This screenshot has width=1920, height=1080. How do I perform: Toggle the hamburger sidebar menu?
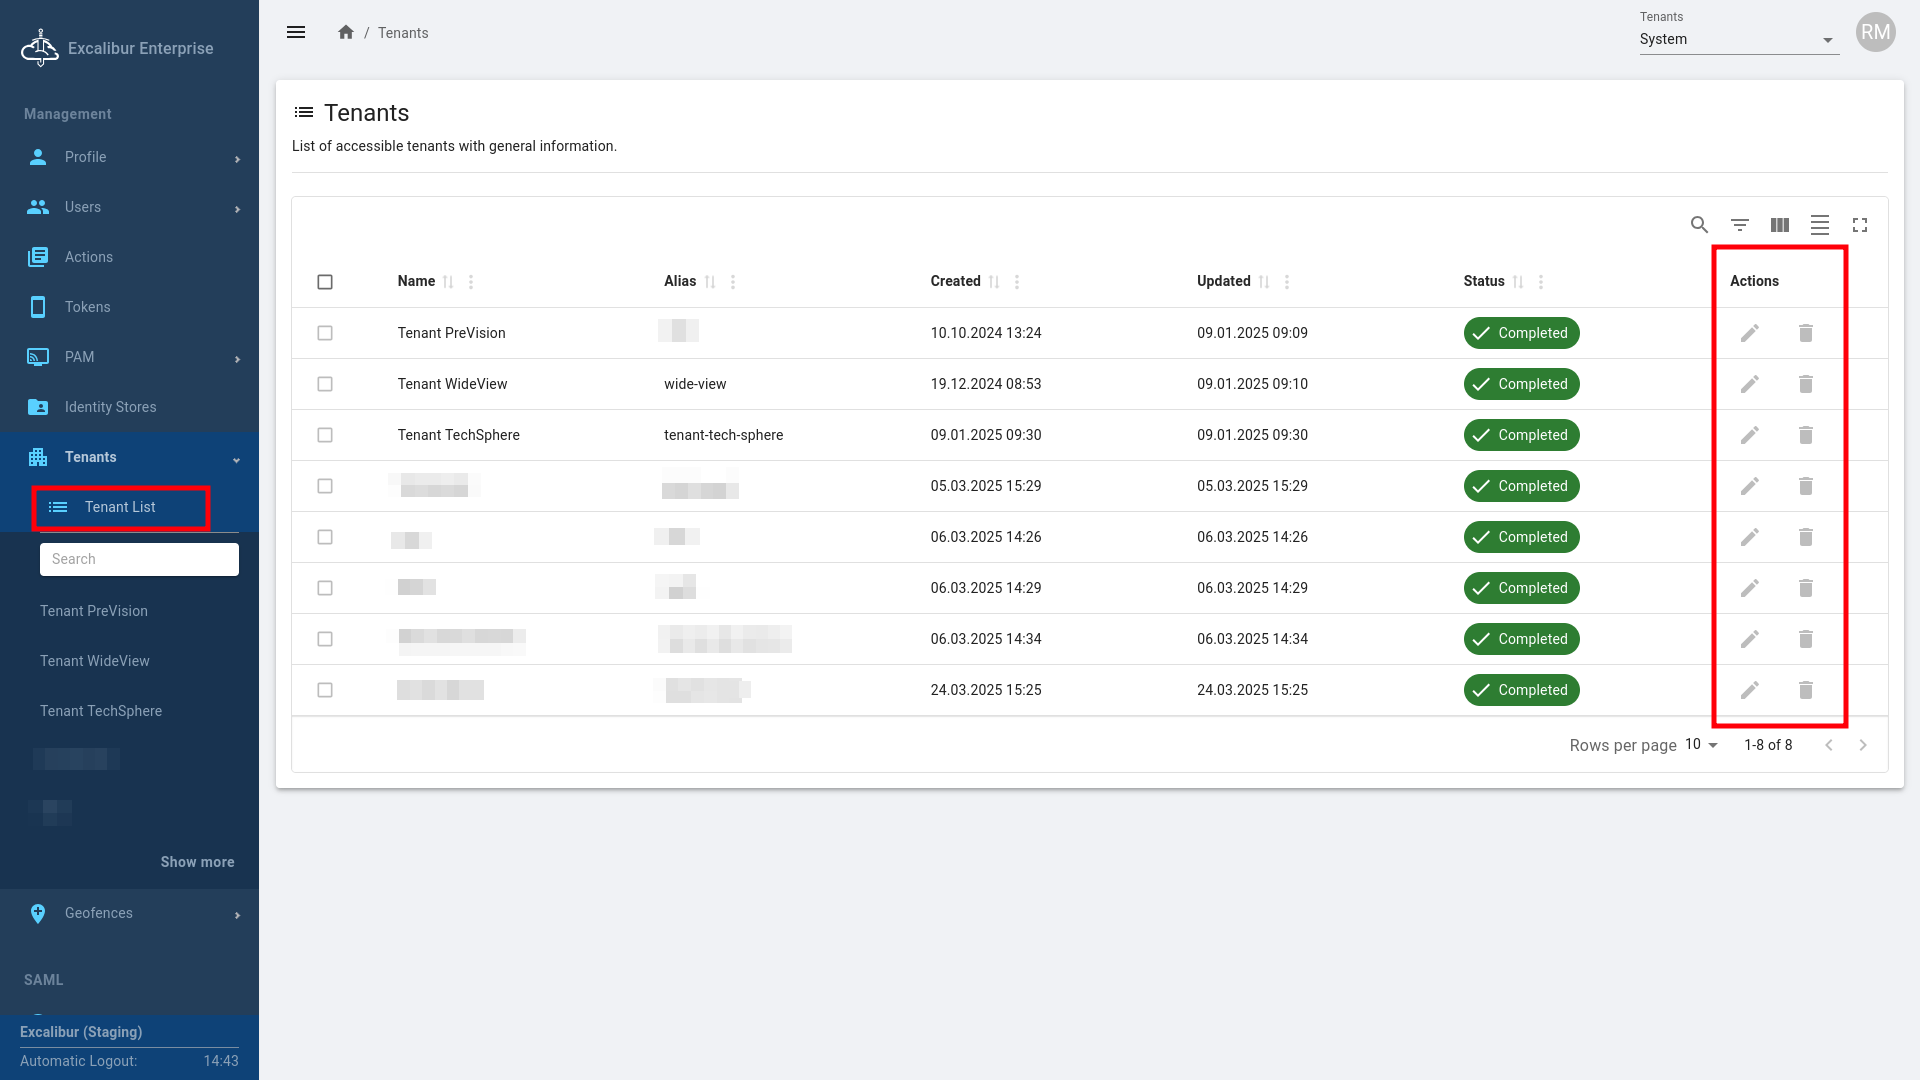click(x=296, y=32)
